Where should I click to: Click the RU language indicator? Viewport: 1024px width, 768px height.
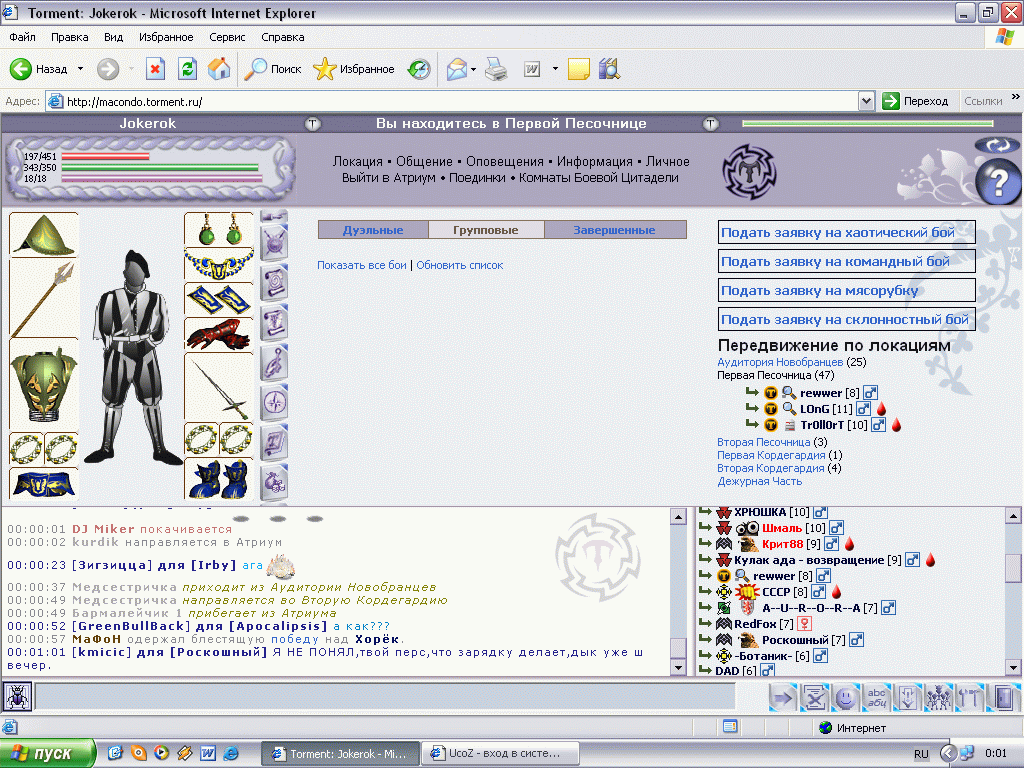pos(921,754)
